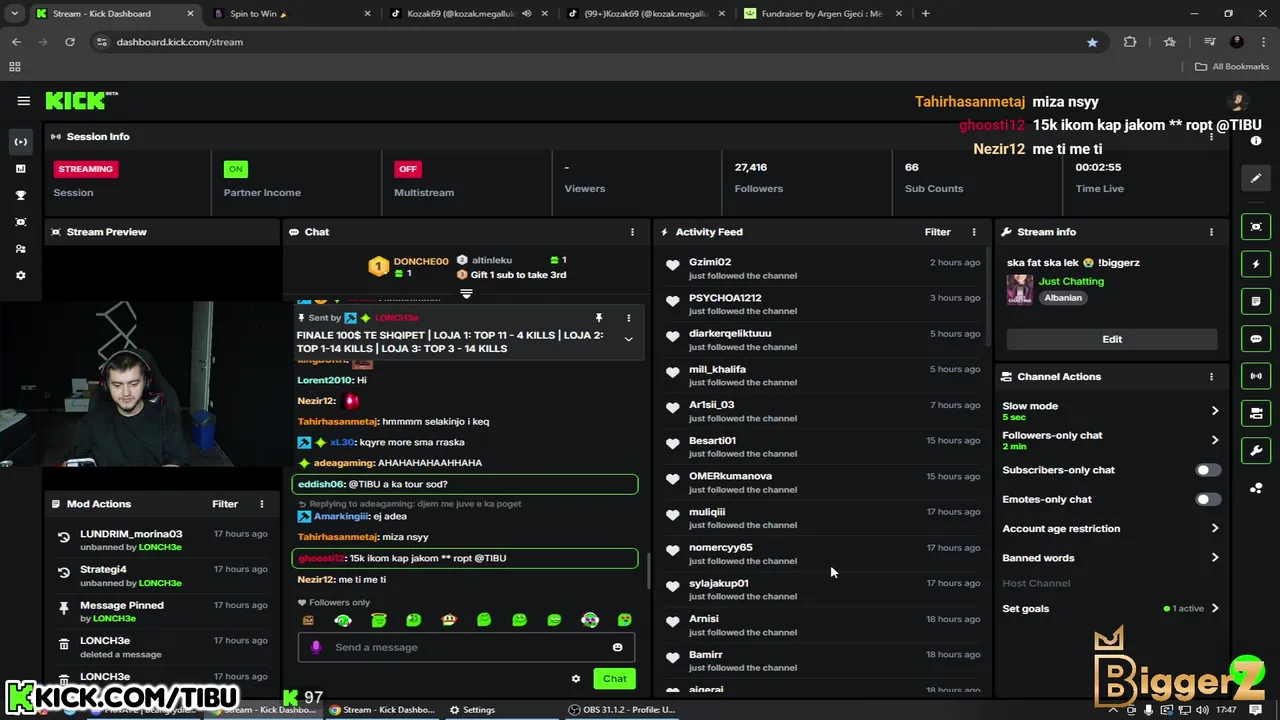1280x720 pixels.
Task: Reload the page
Action: pos(69,42)
